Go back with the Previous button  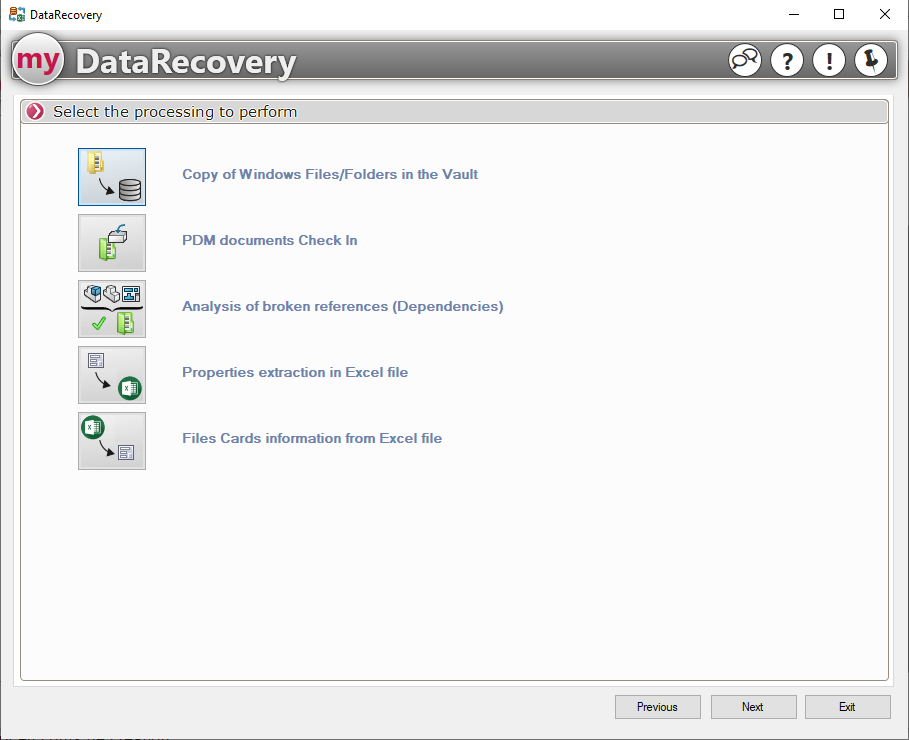(657, 707)
